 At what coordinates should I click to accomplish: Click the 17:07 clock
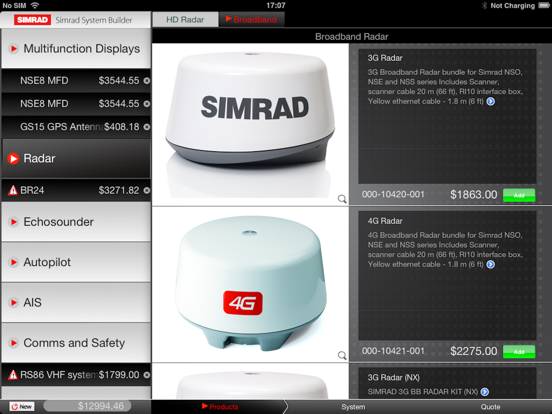pos(276,5)
